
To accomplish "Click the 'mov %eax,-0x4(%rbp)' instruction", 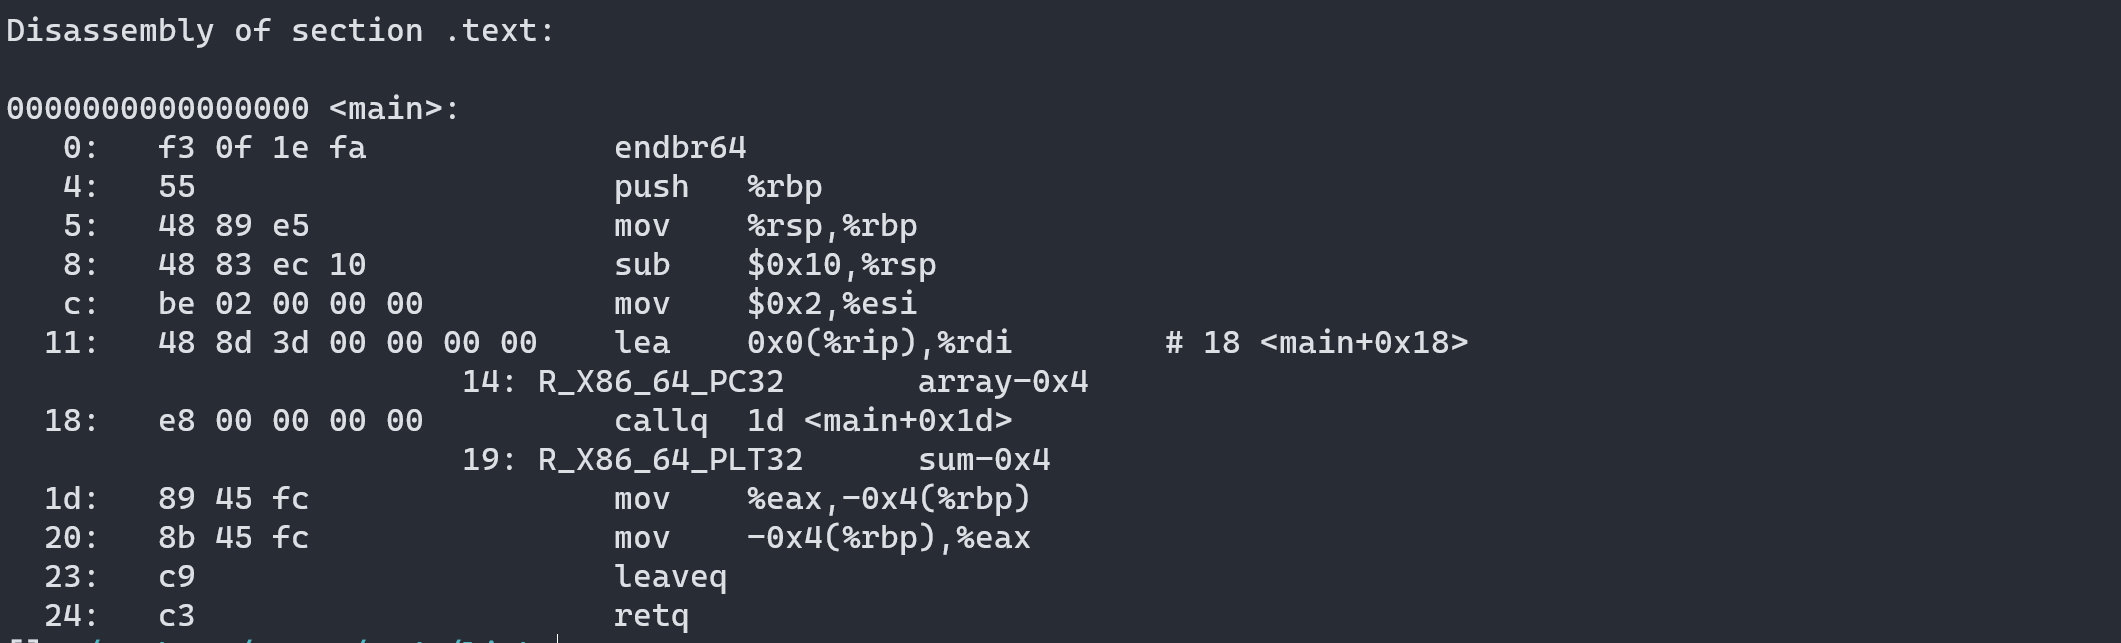I will coord(822,499).
